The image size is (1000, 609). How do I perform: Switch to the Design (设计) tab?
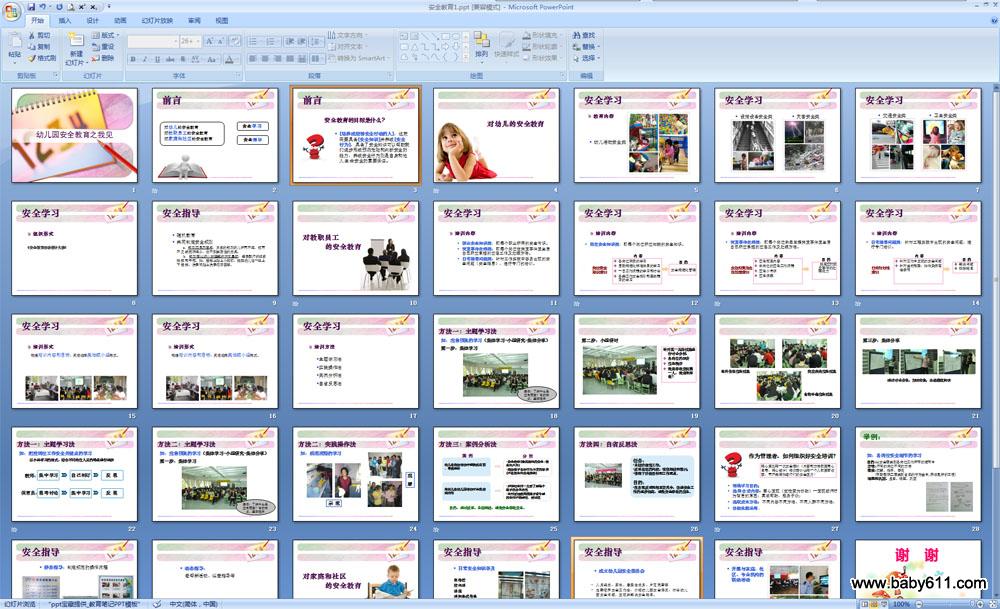coord(92,21)
